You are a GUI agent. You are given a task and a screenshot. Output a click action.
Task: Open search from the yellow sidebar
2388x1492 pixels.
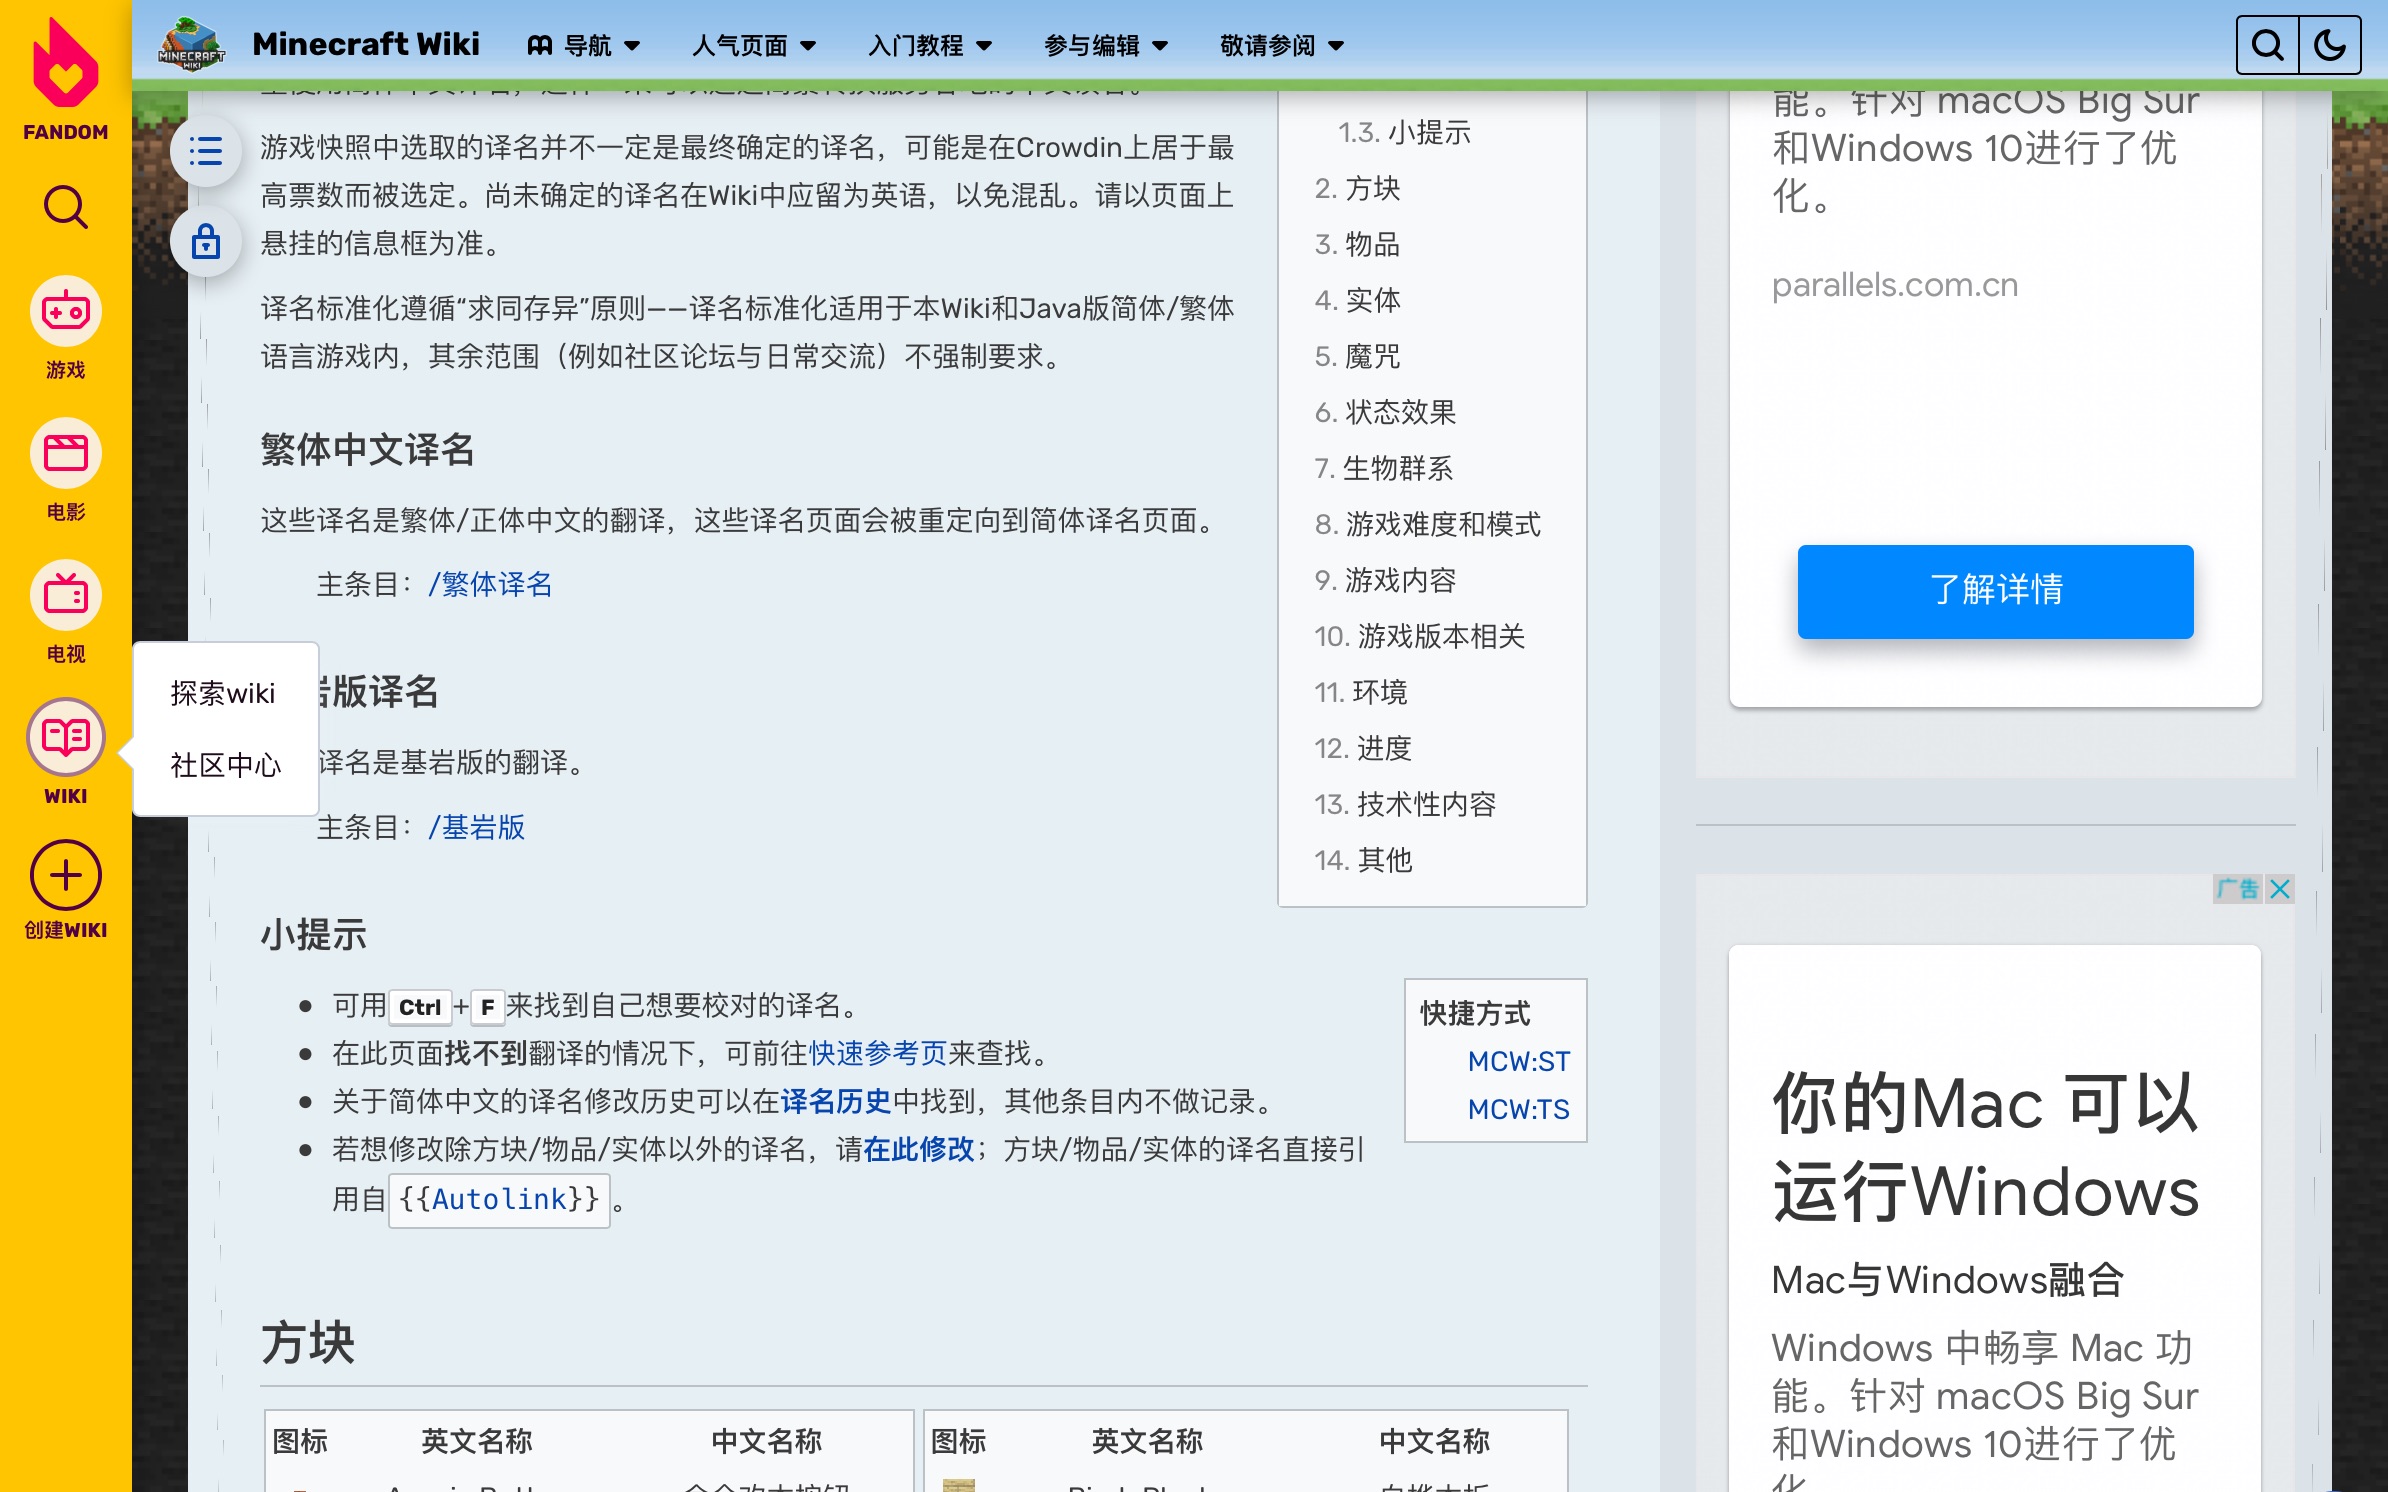click(x=65, y=207)
